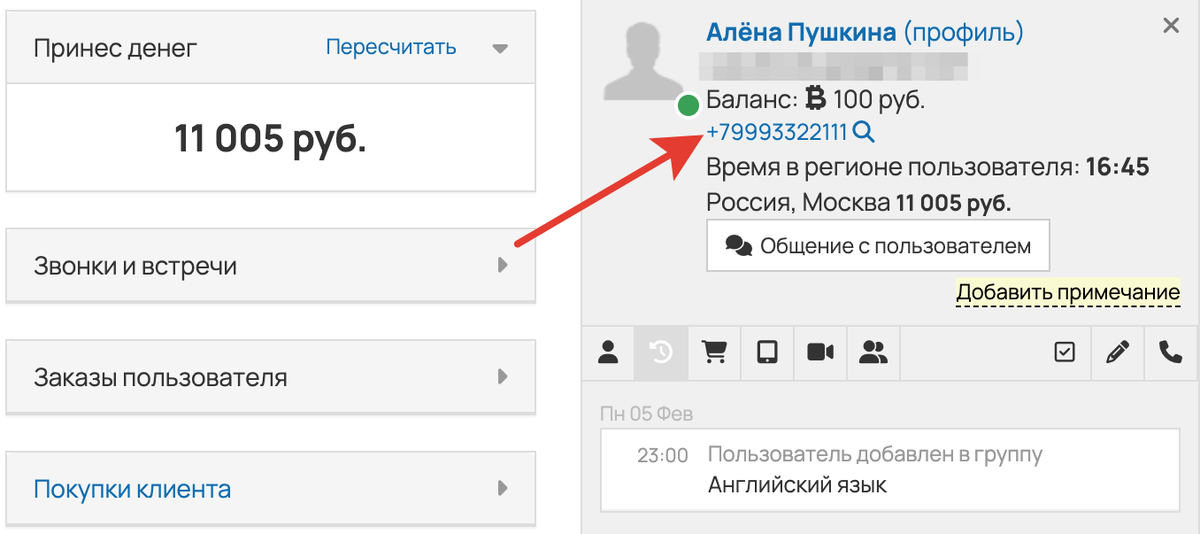The image size is (1200, 534).
Task: Open the history clock tab icon
Action: [x=661, y=352]
